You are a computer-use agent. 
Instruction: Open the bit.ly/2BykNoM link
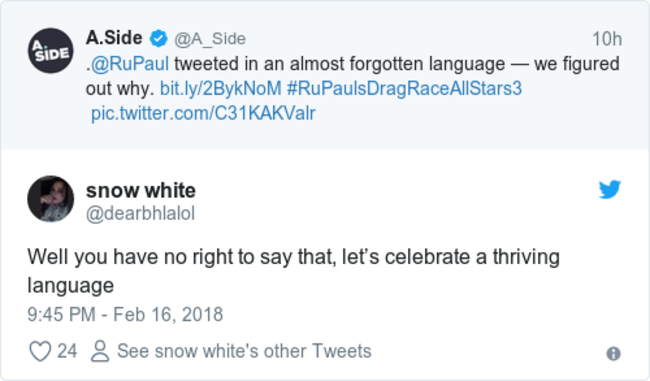coord(221,88)
